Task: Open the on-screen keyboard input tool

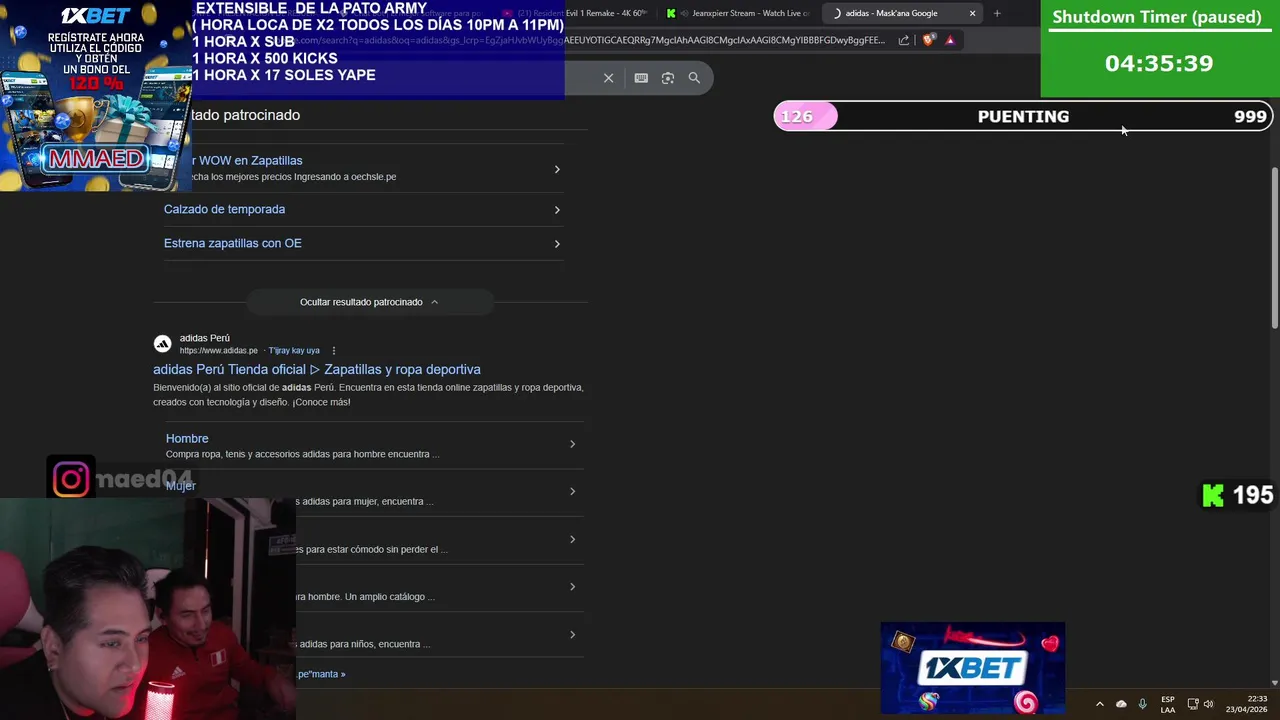Action: click(x=641, y=78)
